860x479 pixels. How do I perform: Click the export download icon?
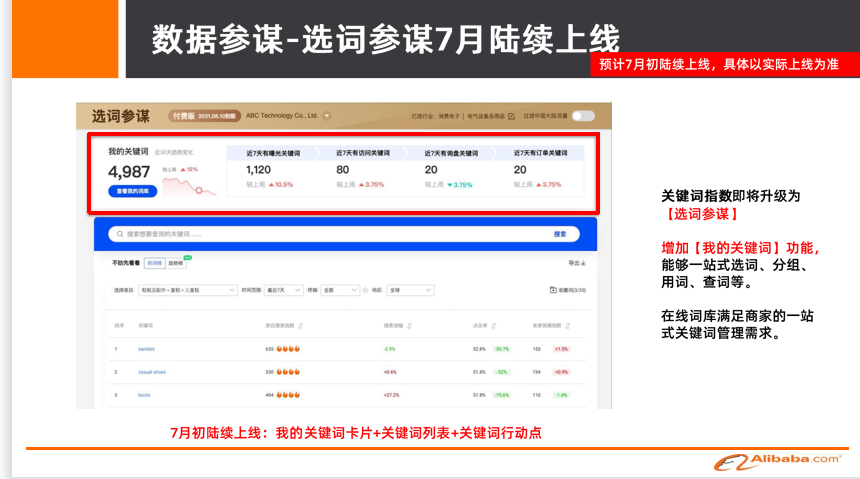pos(583,262)
